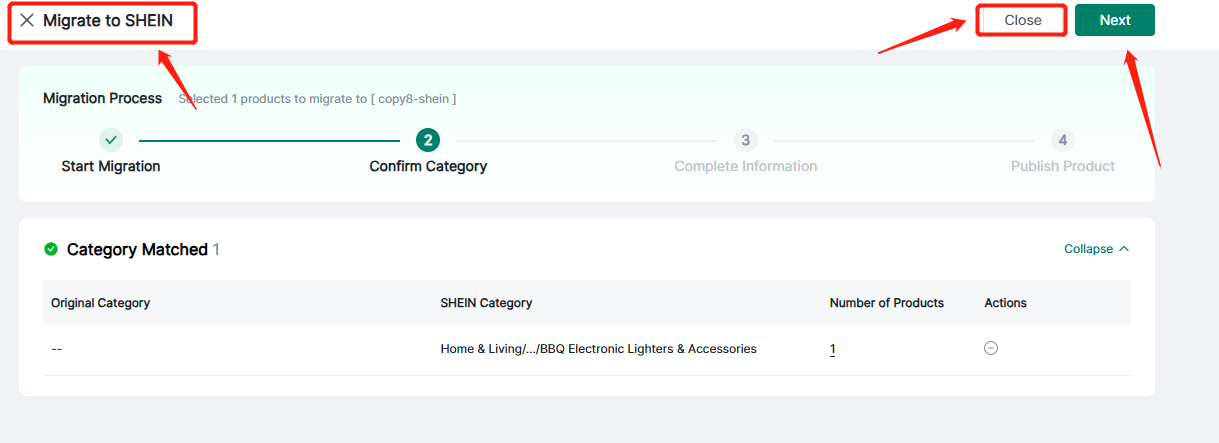Click the Complete Information step label
The height and width of the screenshot is (443, 1219).
click(x=745, y=166)
